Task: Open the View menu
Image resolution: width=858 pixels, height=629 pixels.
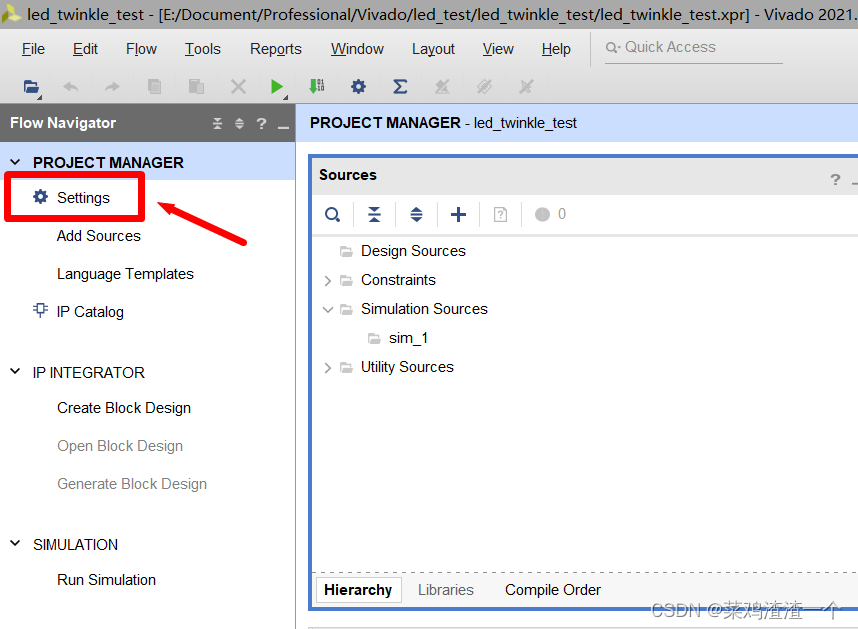Action: 498,49
